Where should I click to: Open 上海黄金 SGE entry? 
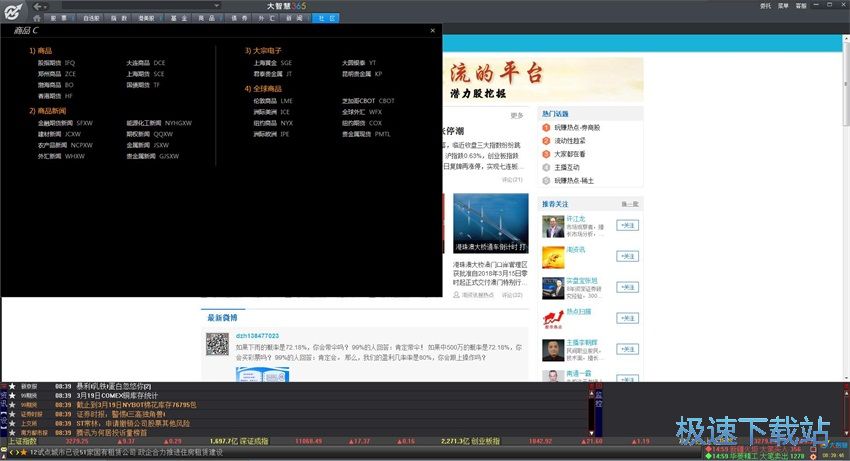click(273, 63)
